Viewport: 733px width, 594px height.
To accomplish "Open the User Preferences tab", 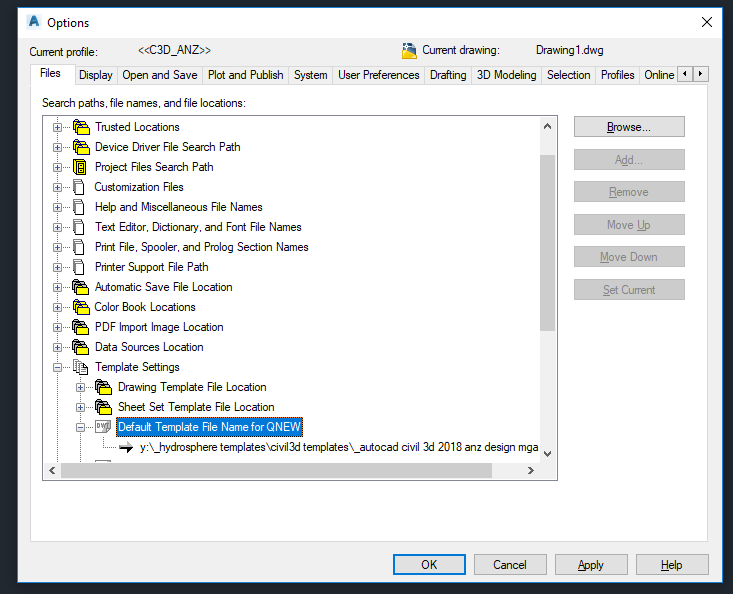I will [x=379, y=75].
